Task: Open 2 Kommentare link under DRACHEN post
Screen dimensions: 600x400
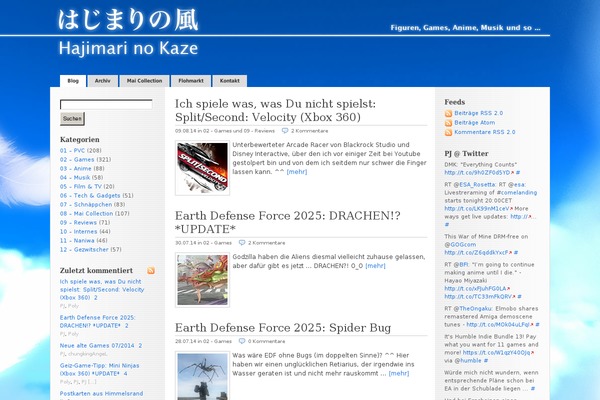Action: click(266, 243)
